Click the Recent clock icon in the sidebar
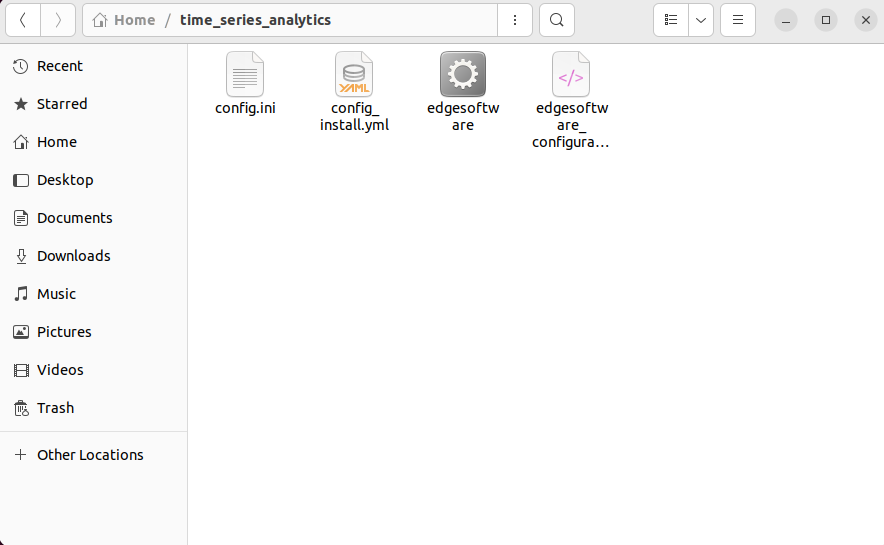 pyautogui.click(x=21, y=66)
